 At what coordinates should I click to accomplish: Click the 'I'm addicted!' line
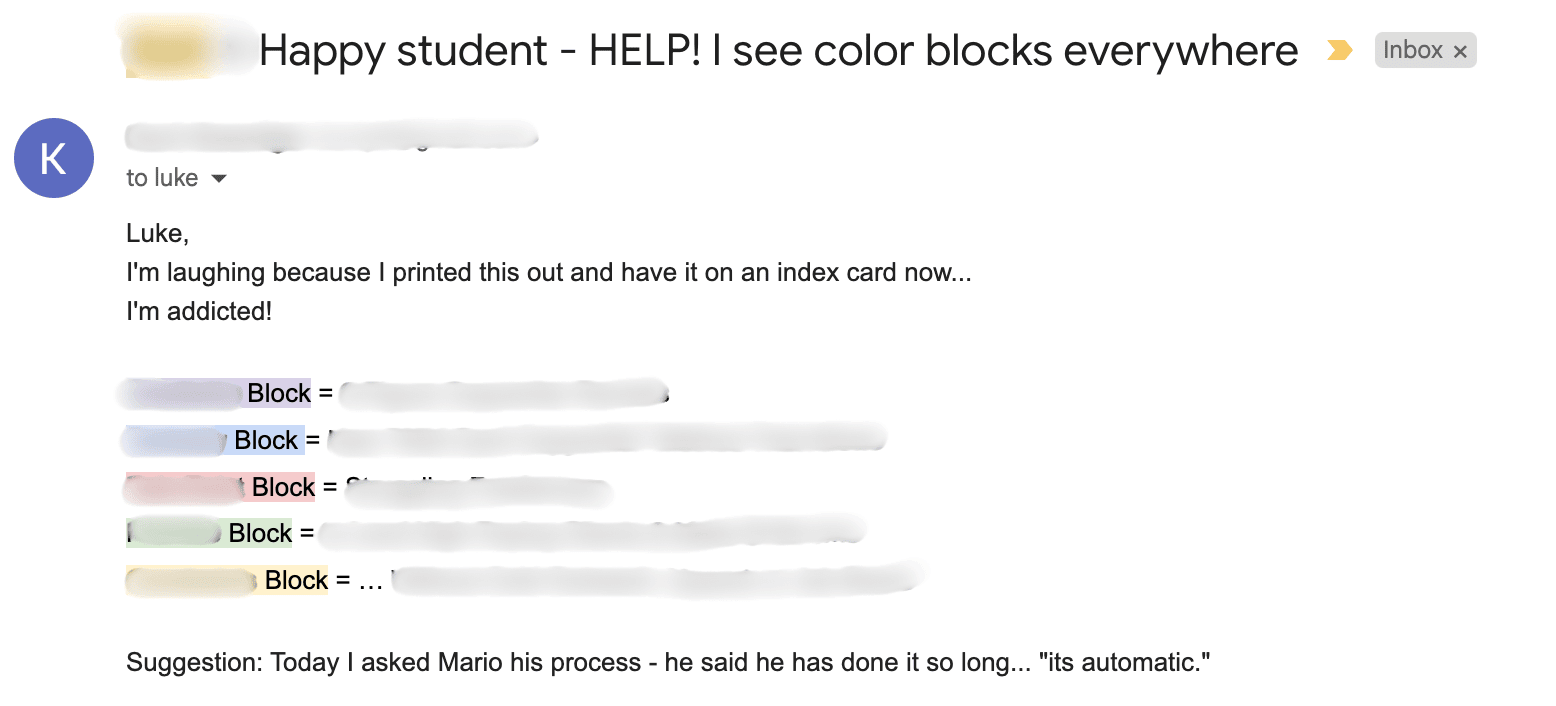pyautogui.click(x=199, y=311)
